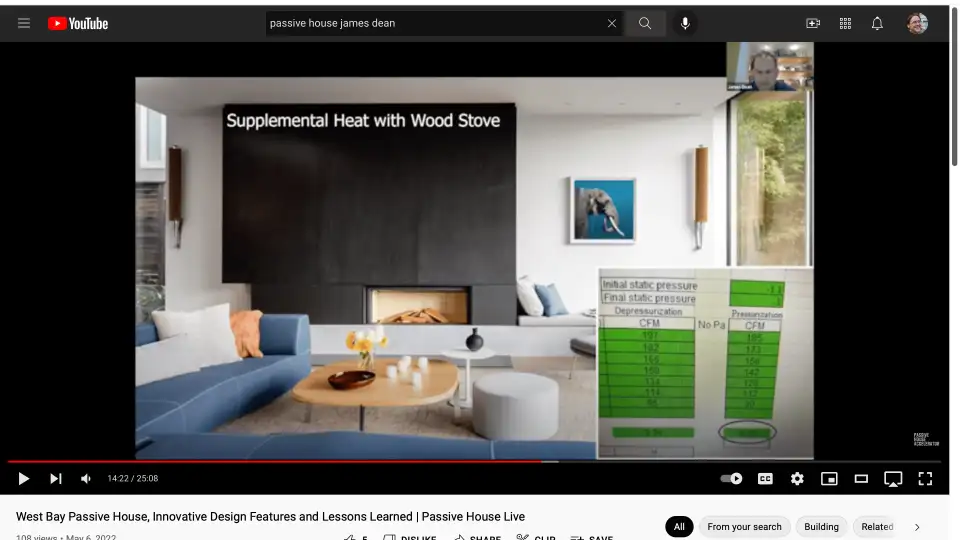Select the 'Building' filter chip
960x540 pixels.
point(821,527)
